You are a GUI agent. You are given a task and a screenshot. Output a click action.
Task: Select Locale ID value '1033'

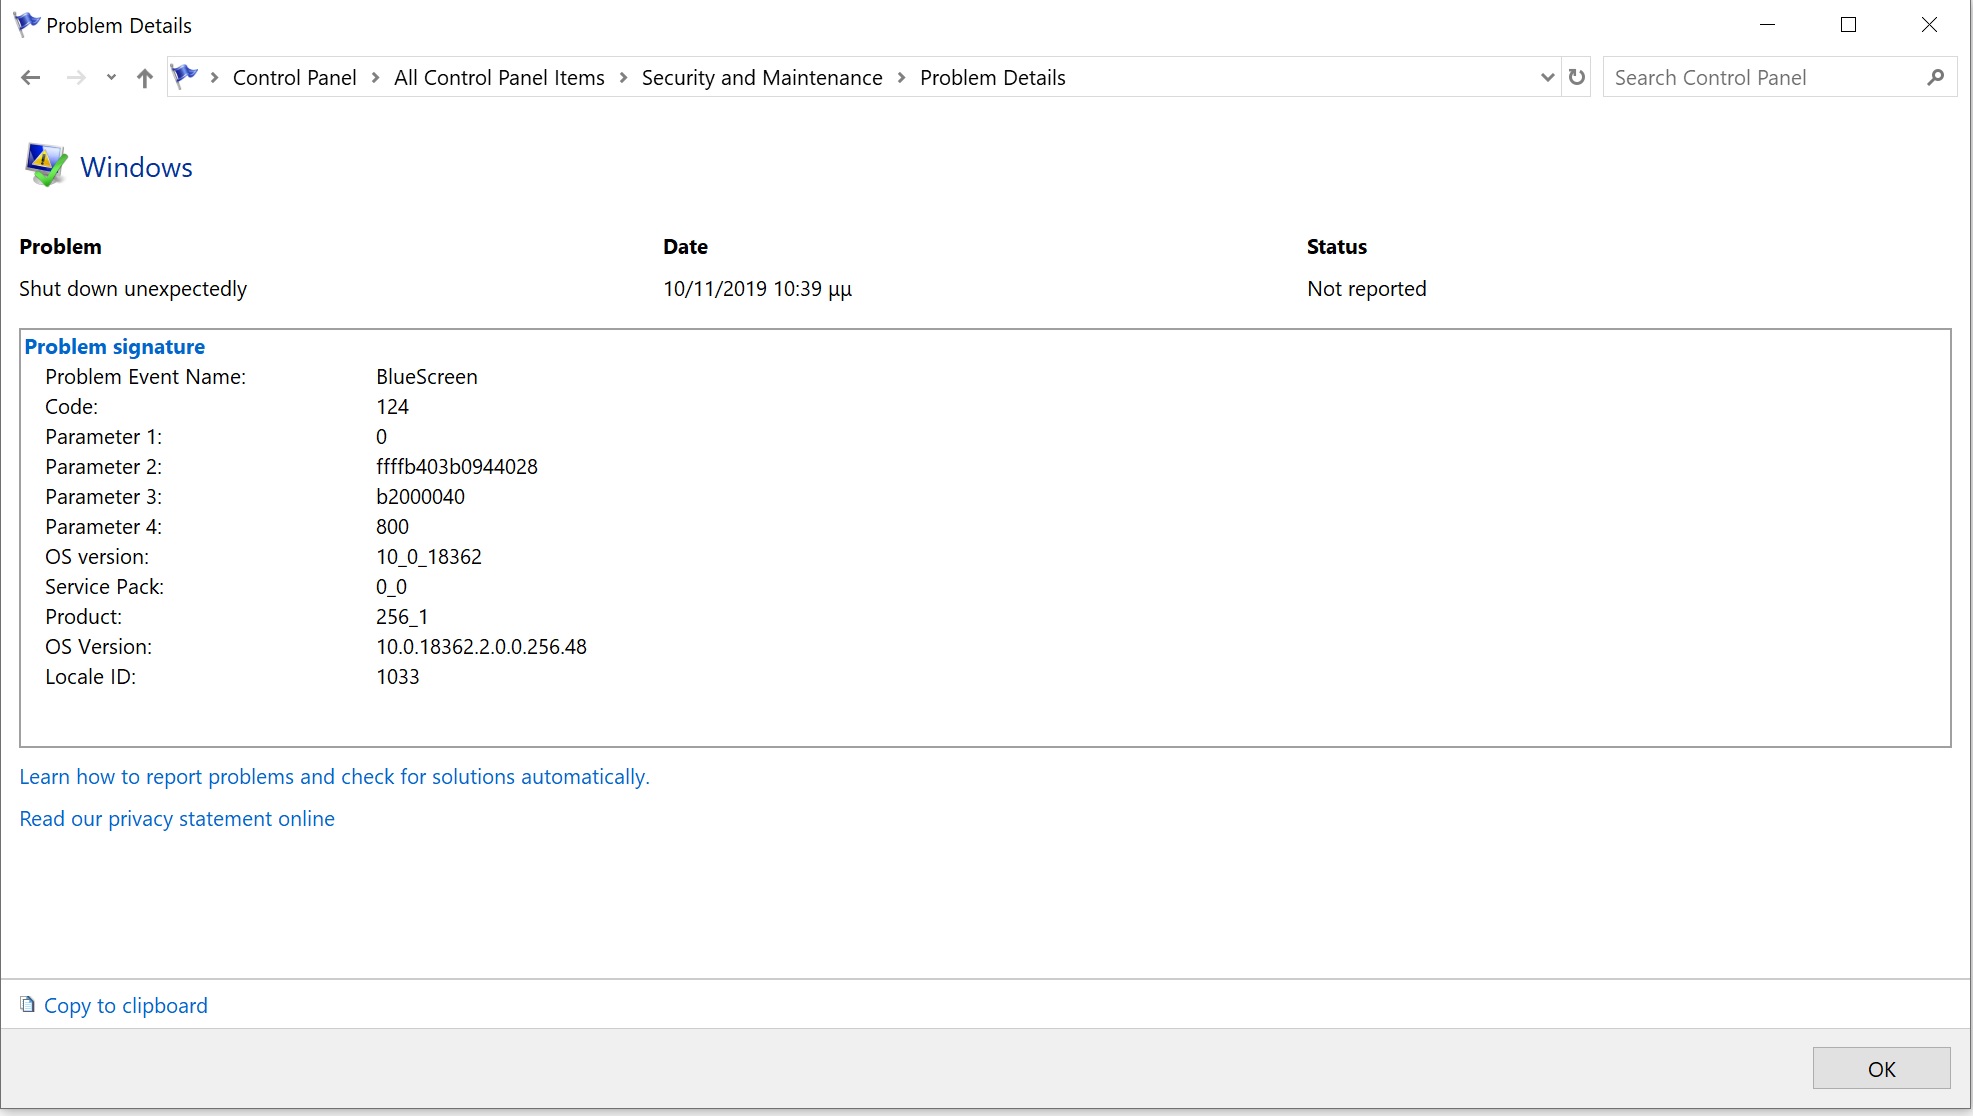pyautogui.click(x=397, y=677)
